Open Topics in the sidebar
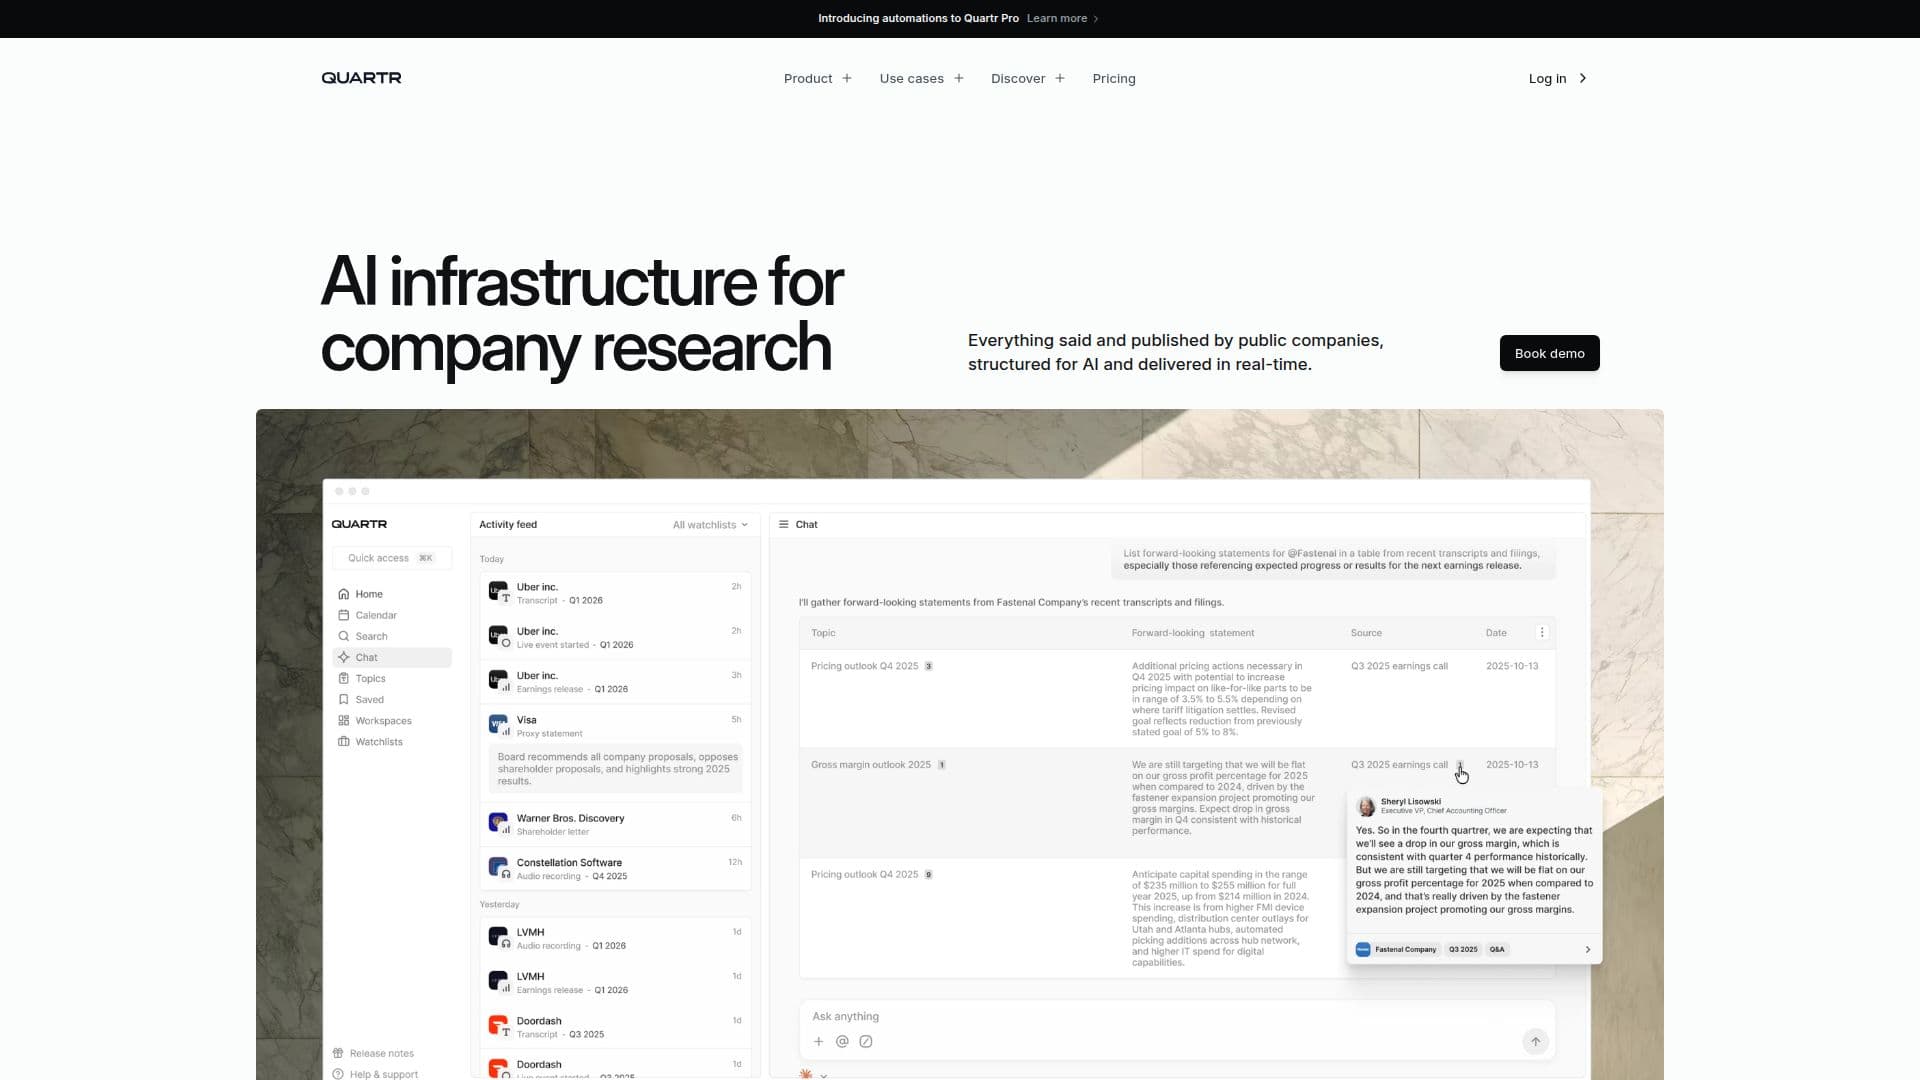The height and width of the screenshot is (1080, 1920). [x=391, y=678]
